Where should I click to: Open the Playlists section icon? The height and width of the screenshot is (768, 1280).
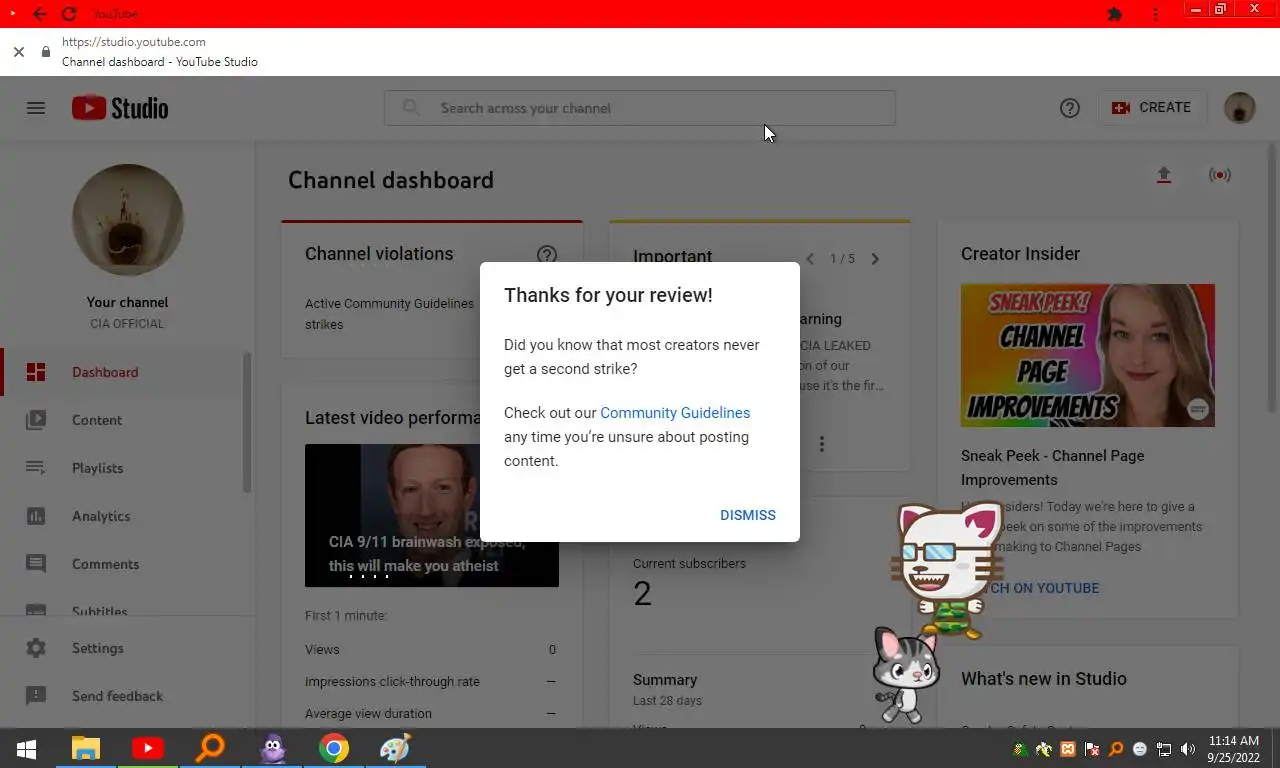(36, 468)
